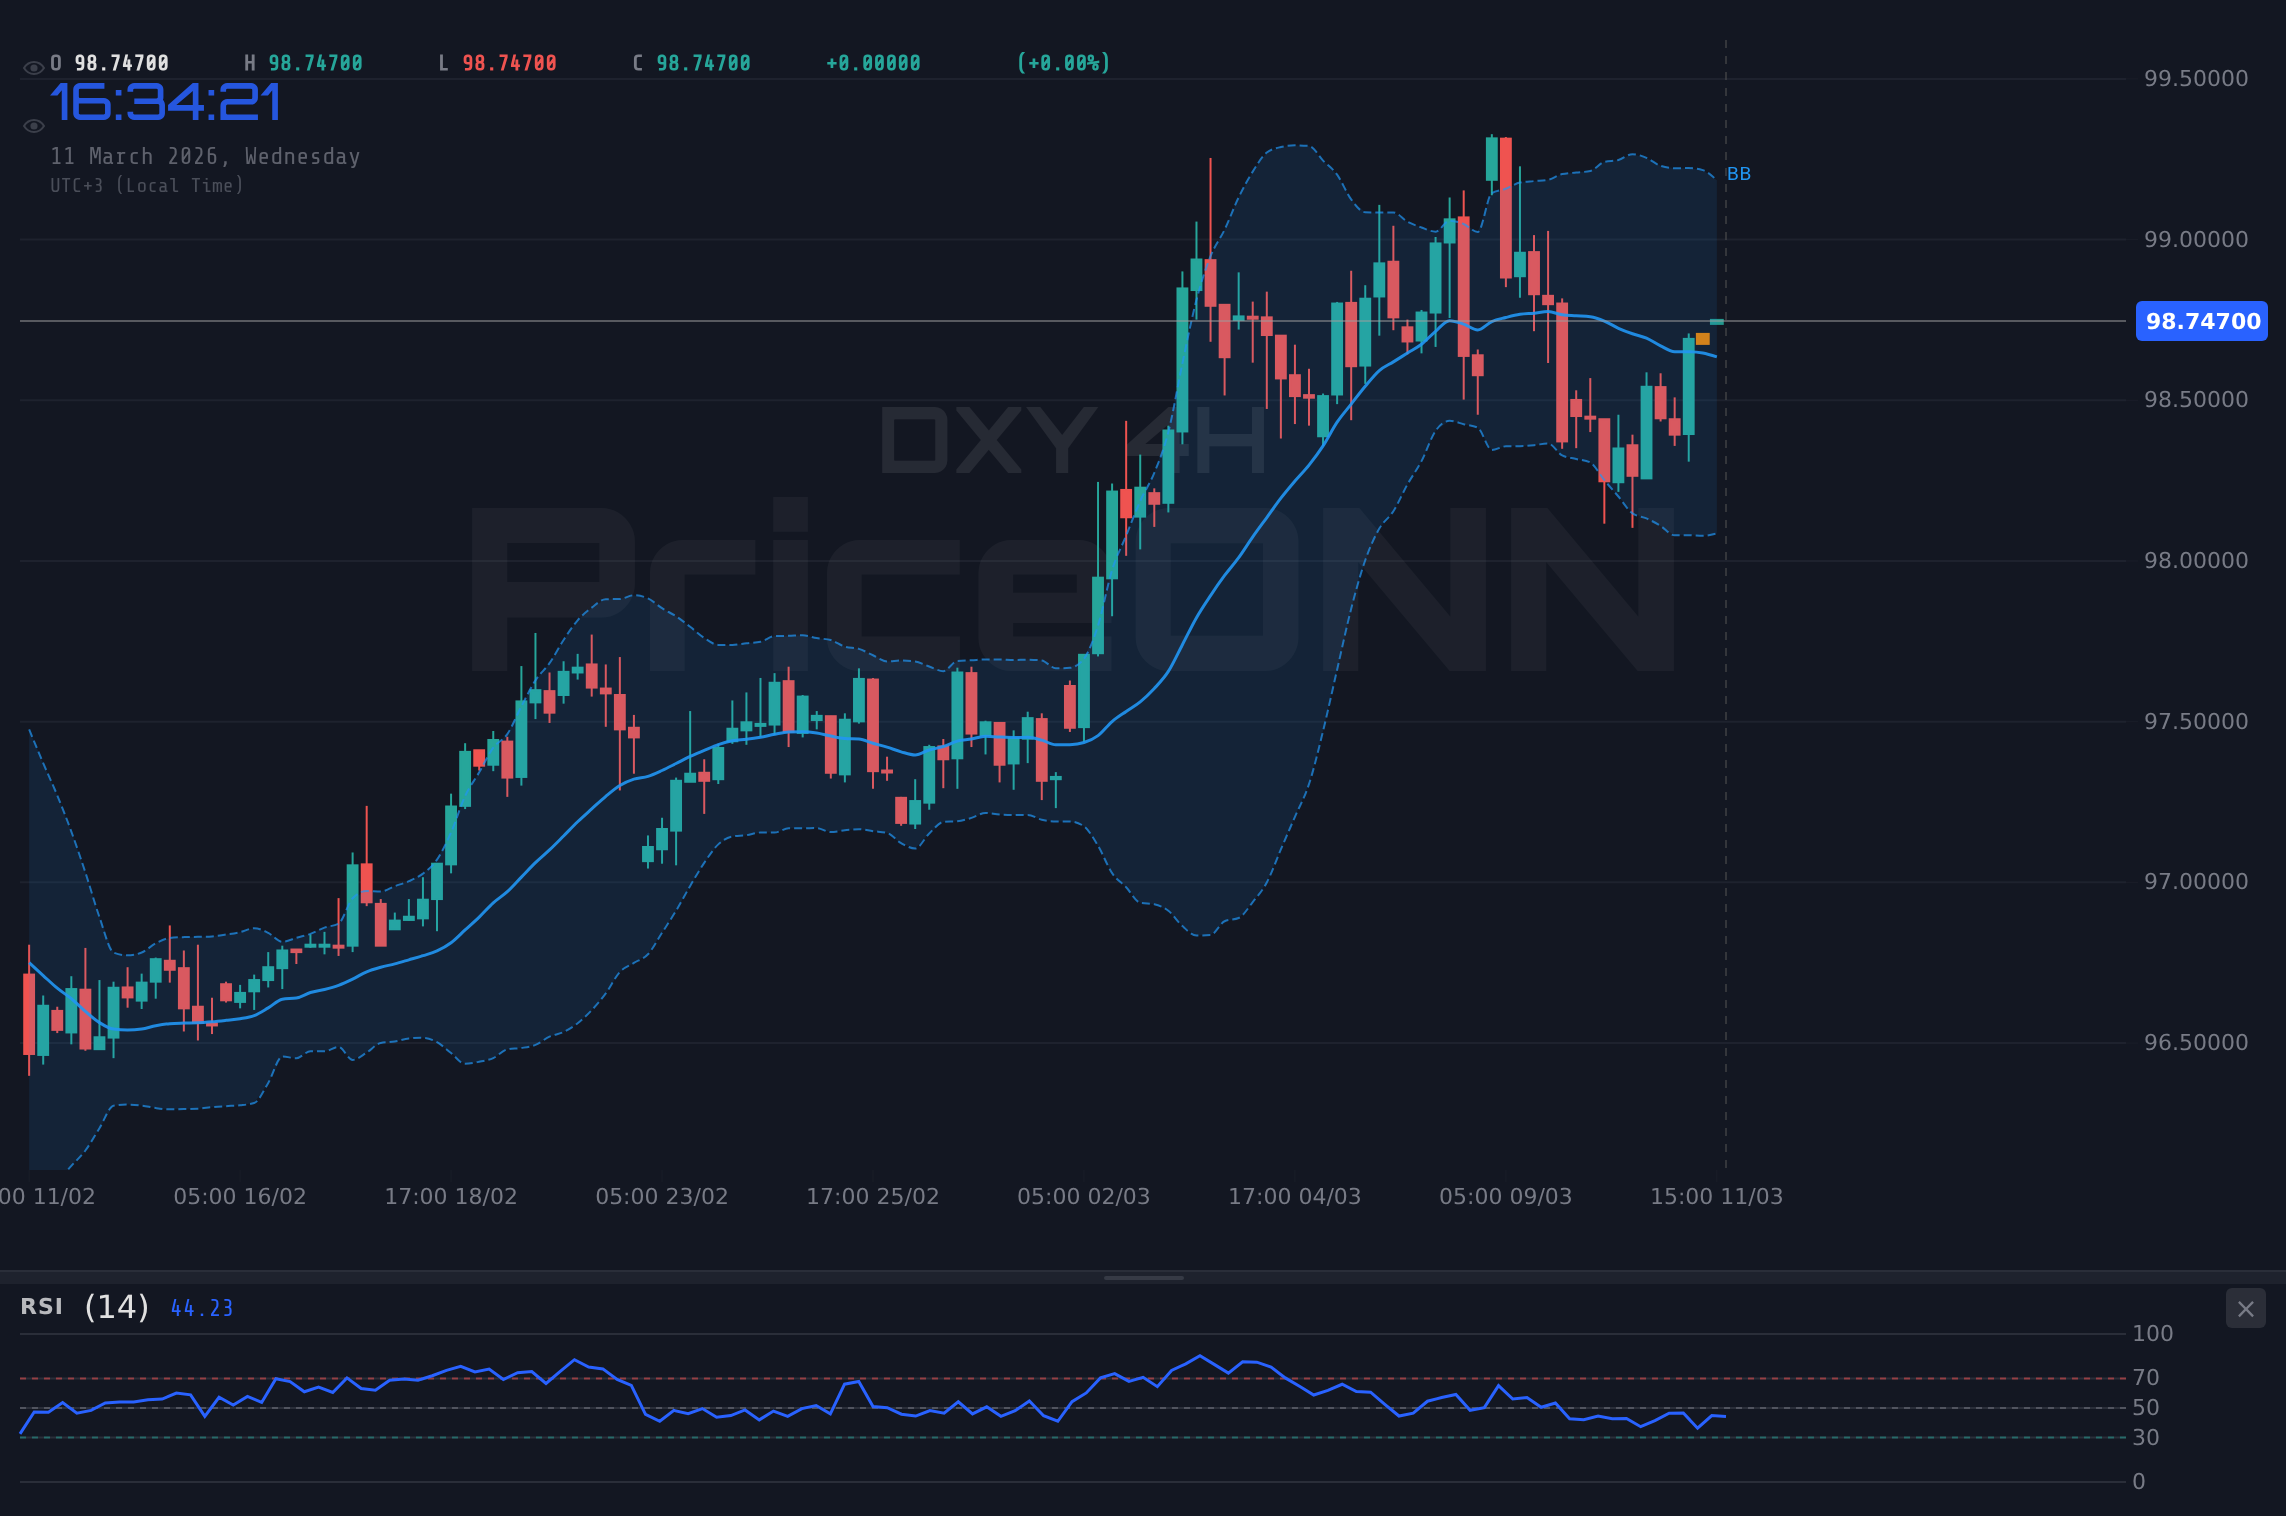Select the candle countdown timer 16:34:21

(165, 104)
